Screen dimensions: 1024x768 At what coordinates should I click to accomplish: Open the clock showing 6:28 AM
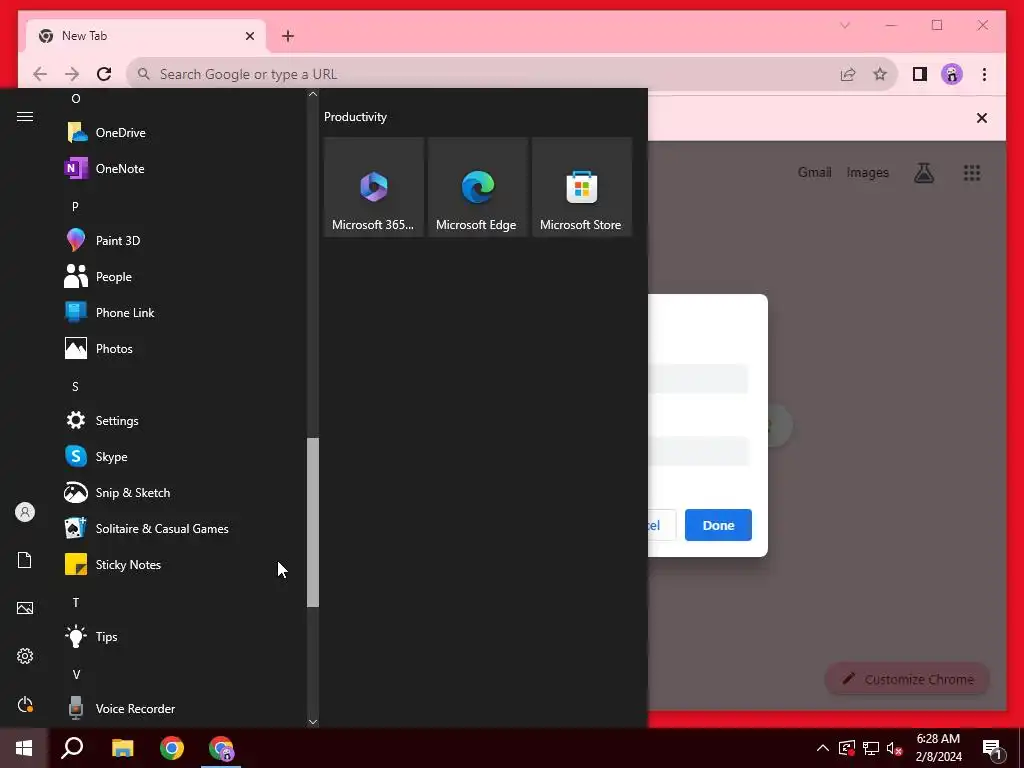coord(938,748)
